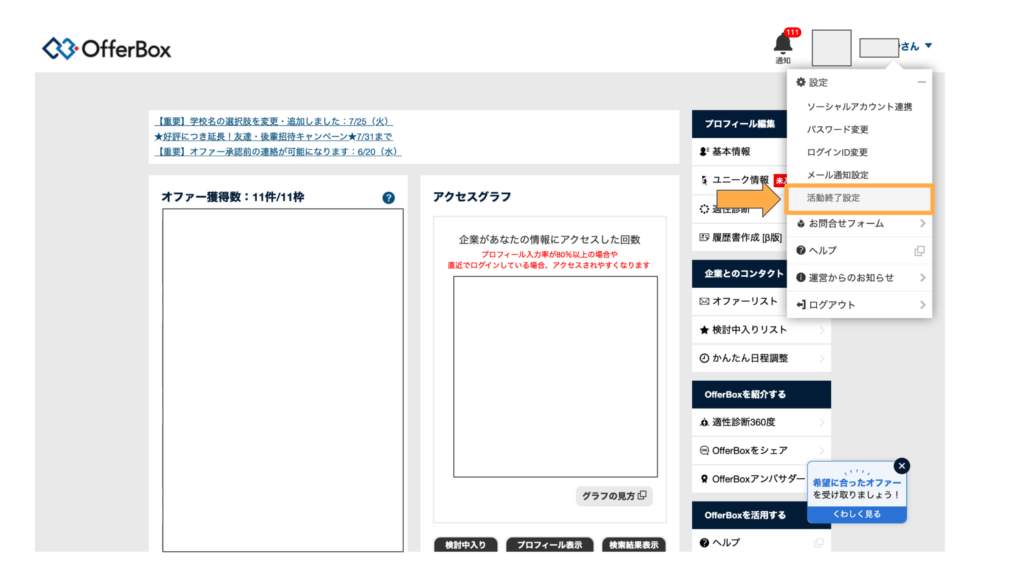The image size is (1024, 575).
Task: Click chevron beside お問合せフォーム
Action: click(x=922, y=223)
